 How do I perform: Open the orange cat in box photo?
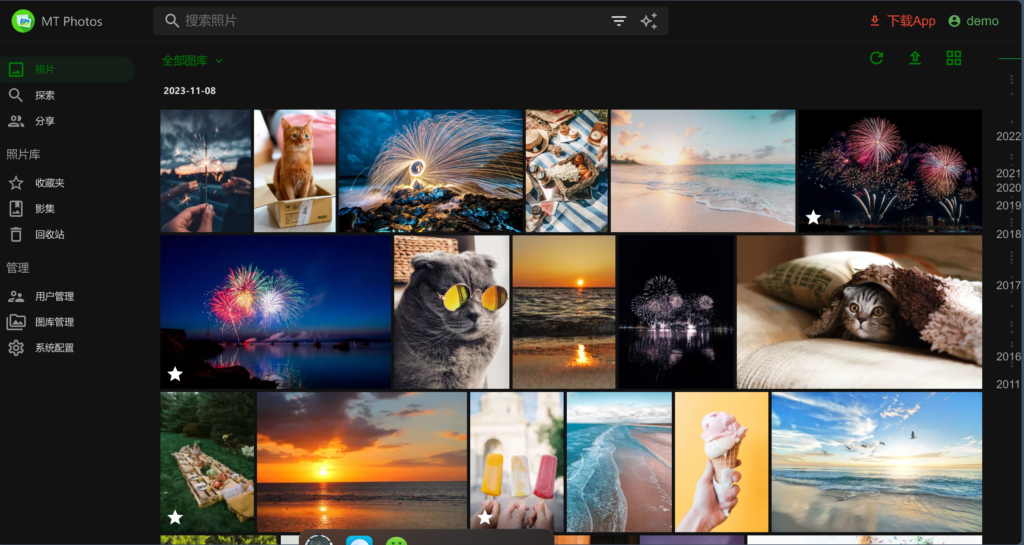coord(295,171)
